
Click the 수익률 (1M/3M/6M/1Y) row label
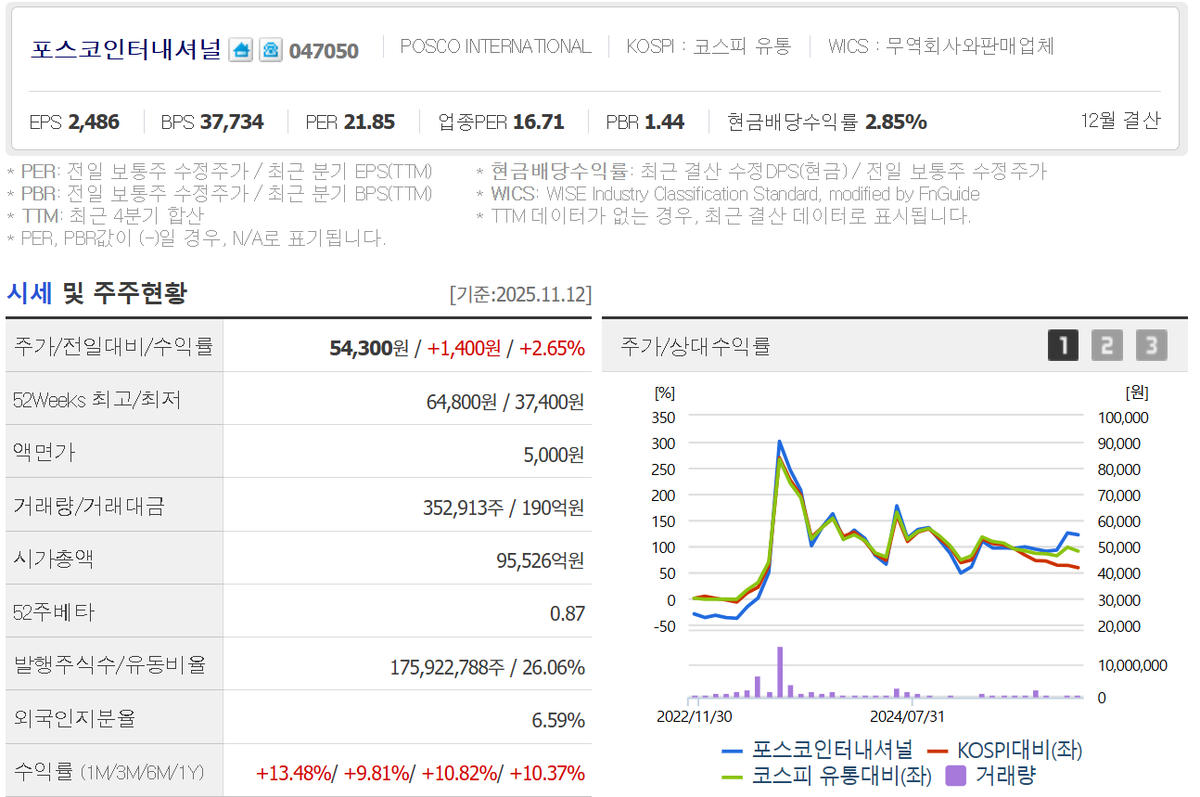[108, 772]
